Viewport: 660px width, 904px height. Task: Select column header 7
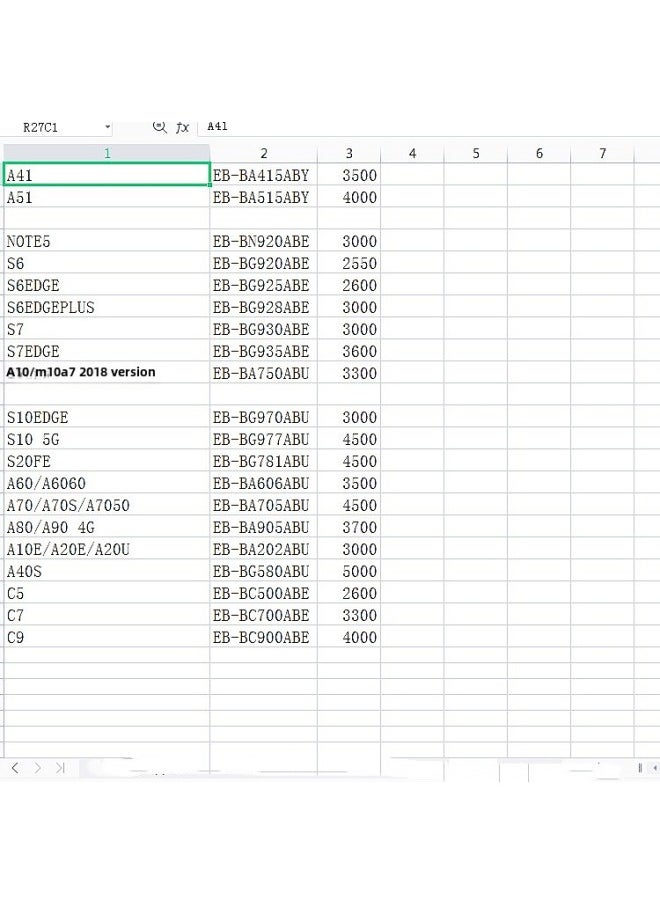pos(602,153)
